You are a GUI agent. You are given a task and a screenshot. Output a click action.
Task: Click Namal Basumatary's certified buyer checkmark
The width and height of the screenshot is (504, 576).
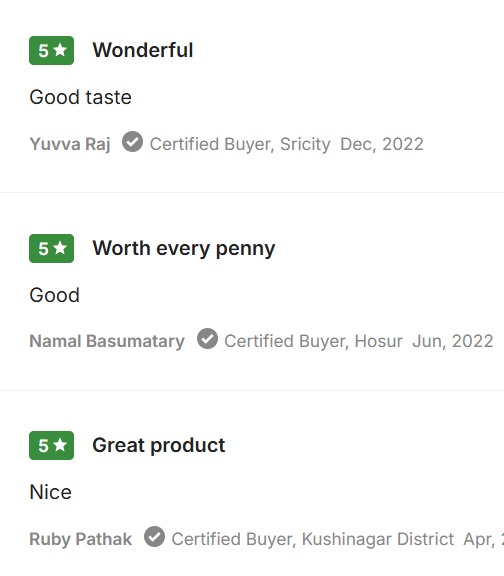[x=207, y=339]
